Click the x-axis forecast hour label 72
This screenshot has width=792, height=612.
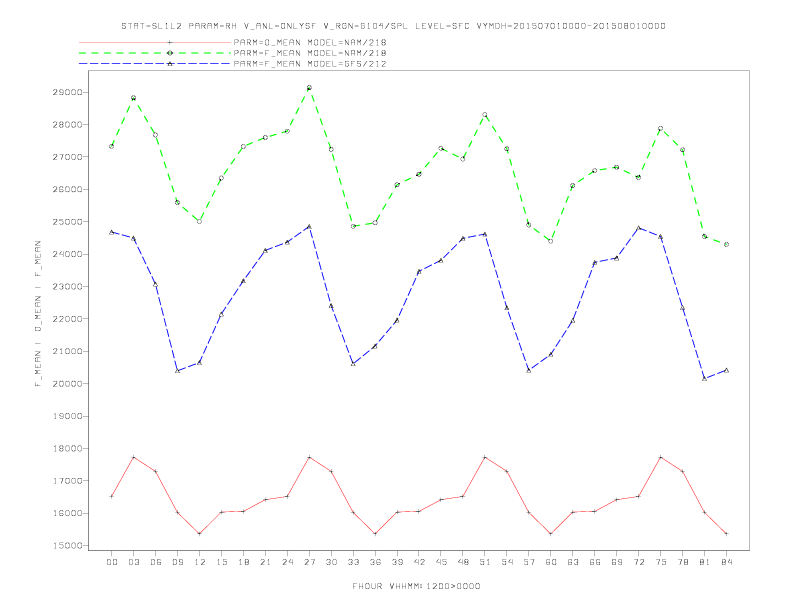(x=639, y=562)
